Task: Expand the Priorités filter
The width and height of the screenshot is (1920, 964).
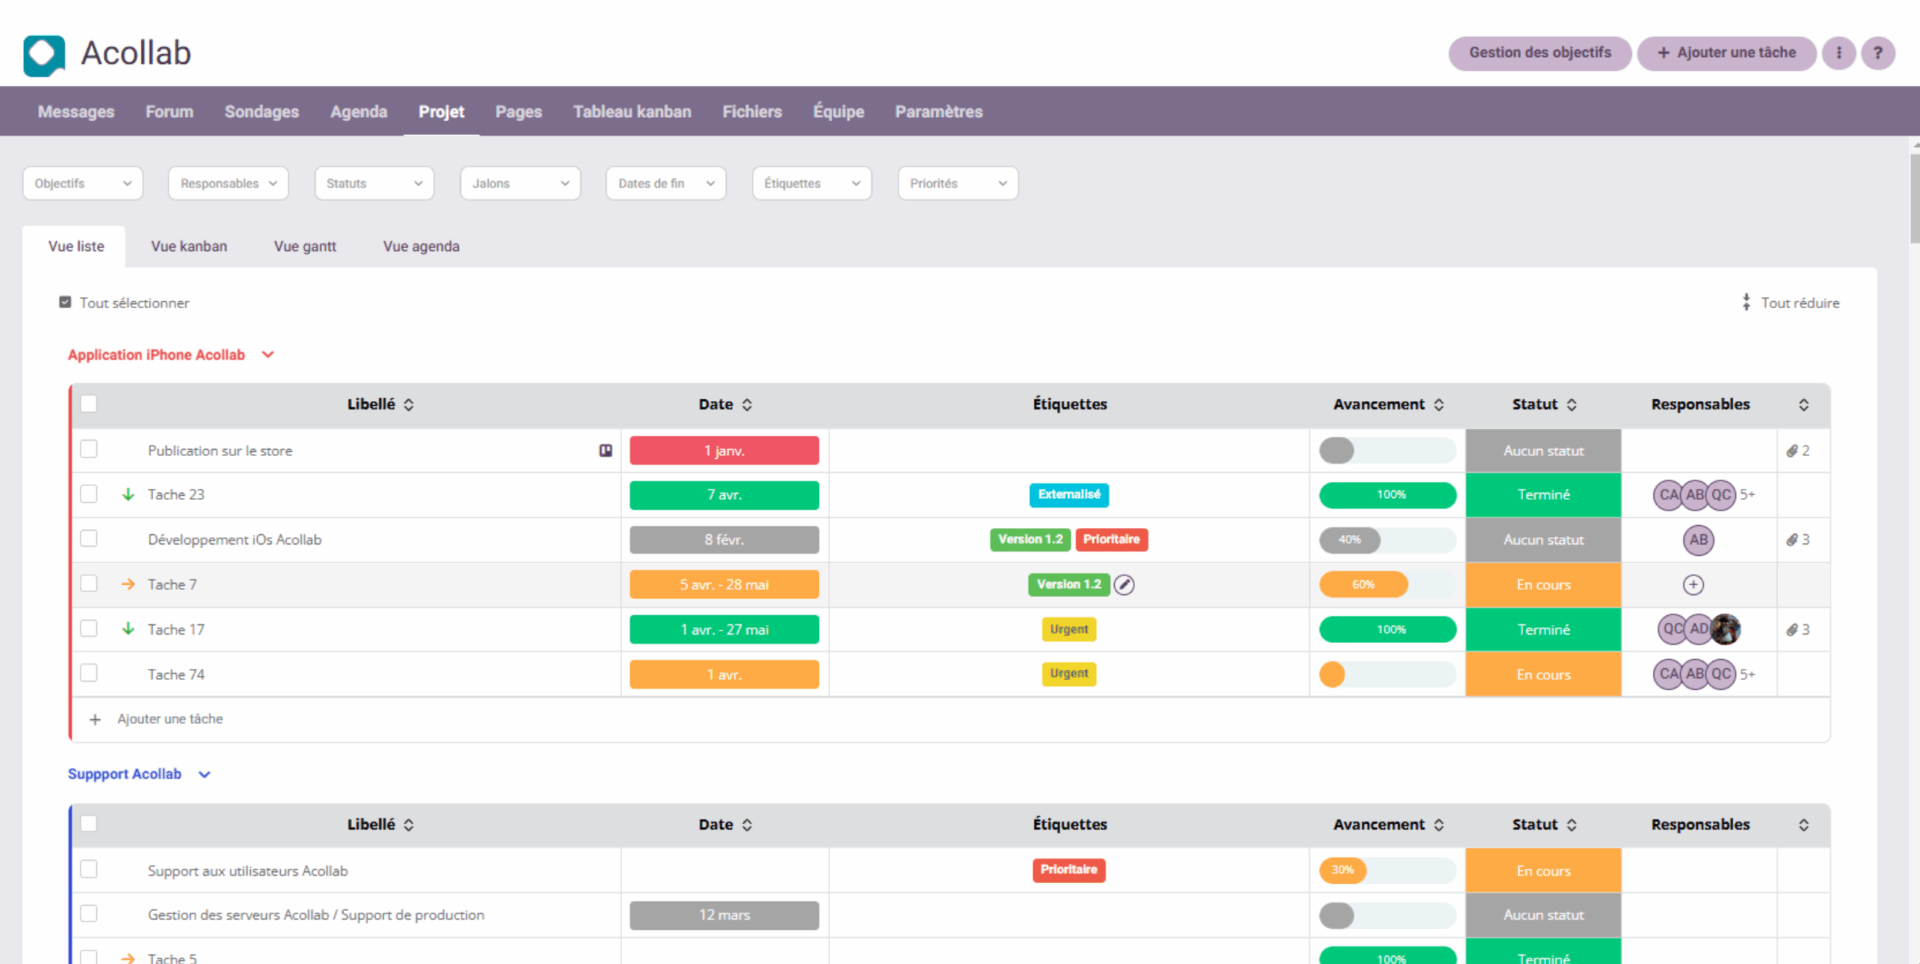Action: (957, 183)
